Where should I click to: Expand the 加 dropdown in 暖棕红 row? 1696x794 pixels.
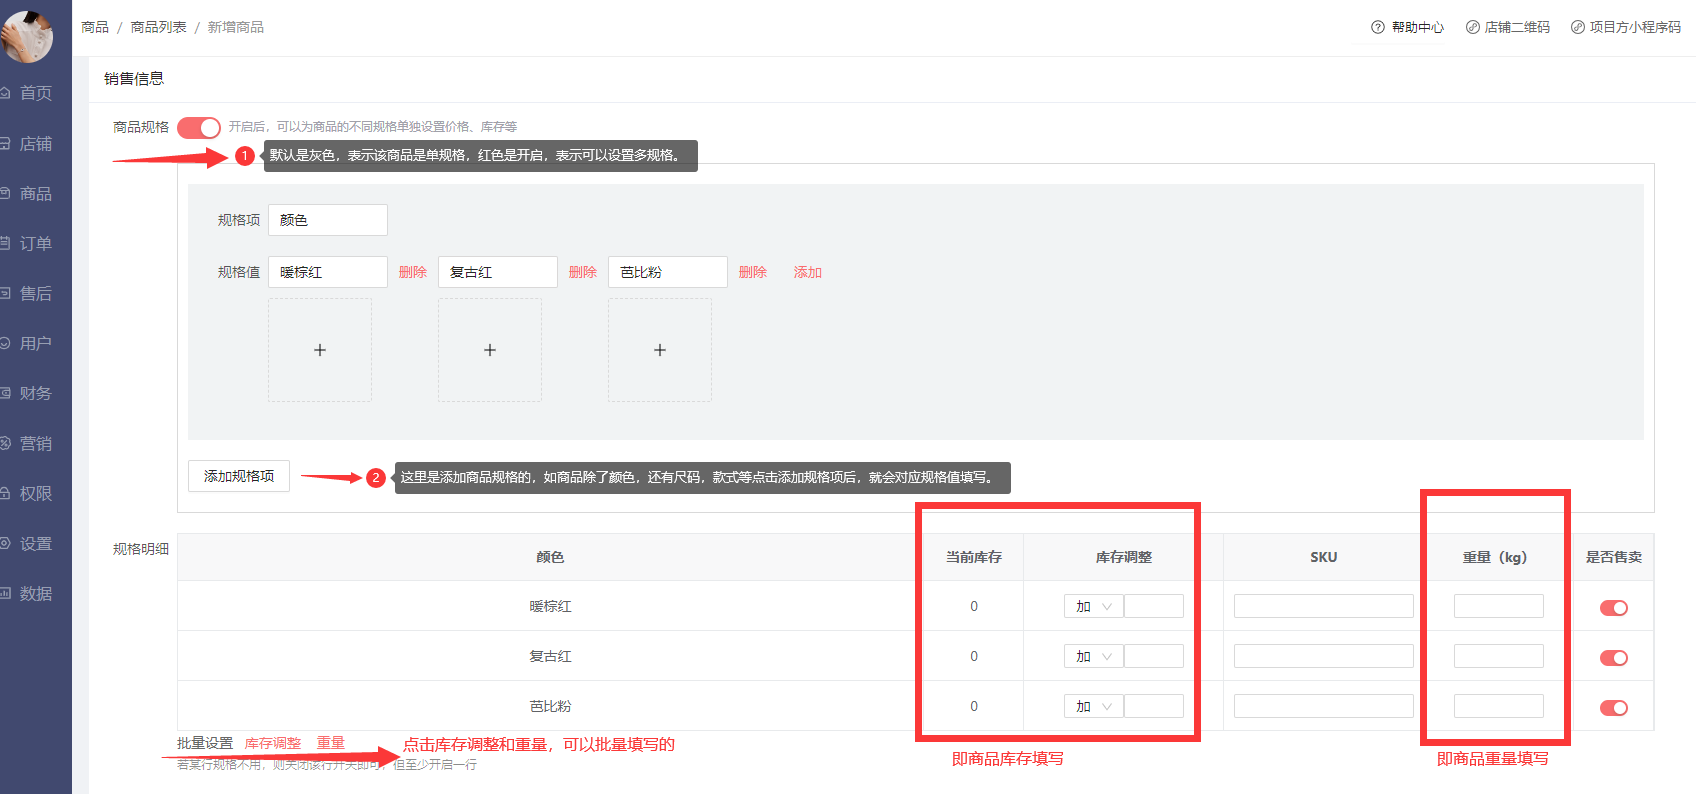coord(1093,607)
